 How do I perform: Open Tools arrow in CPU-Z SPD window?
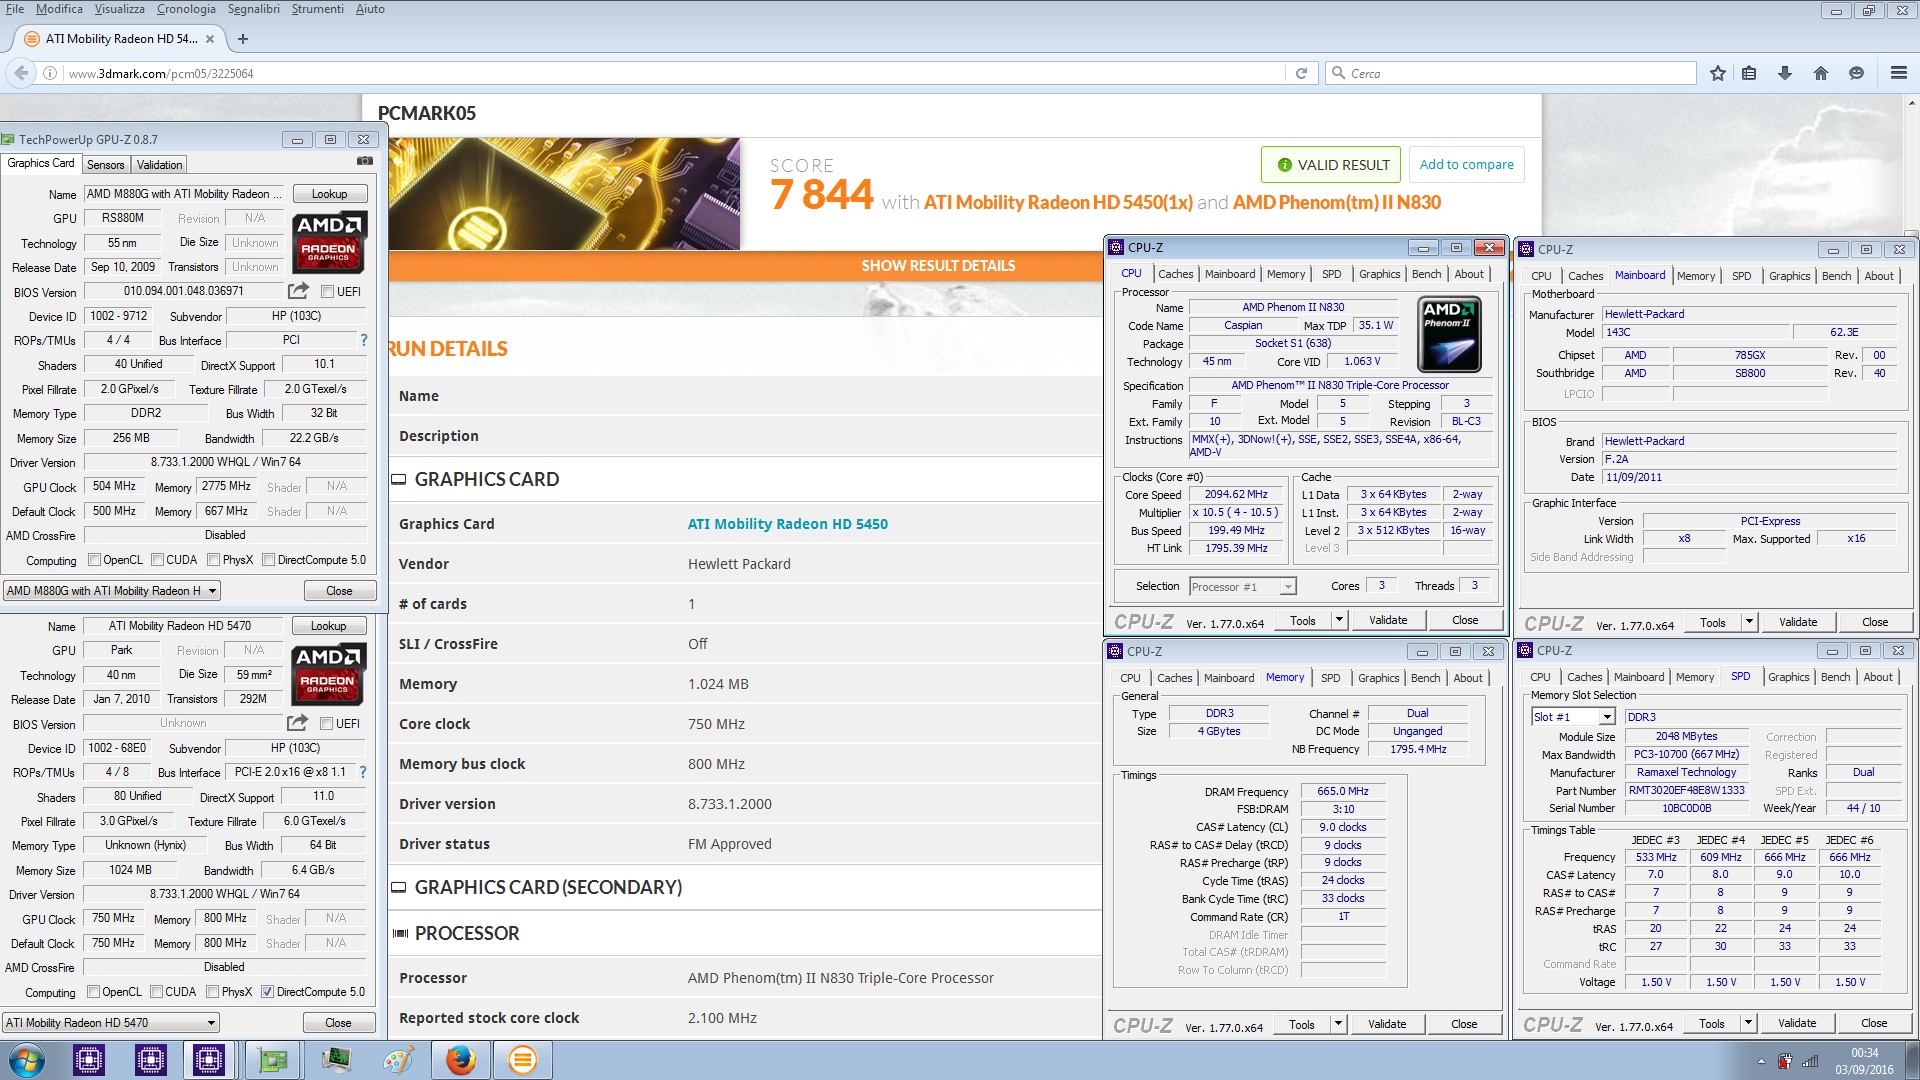point(1748,1023)
